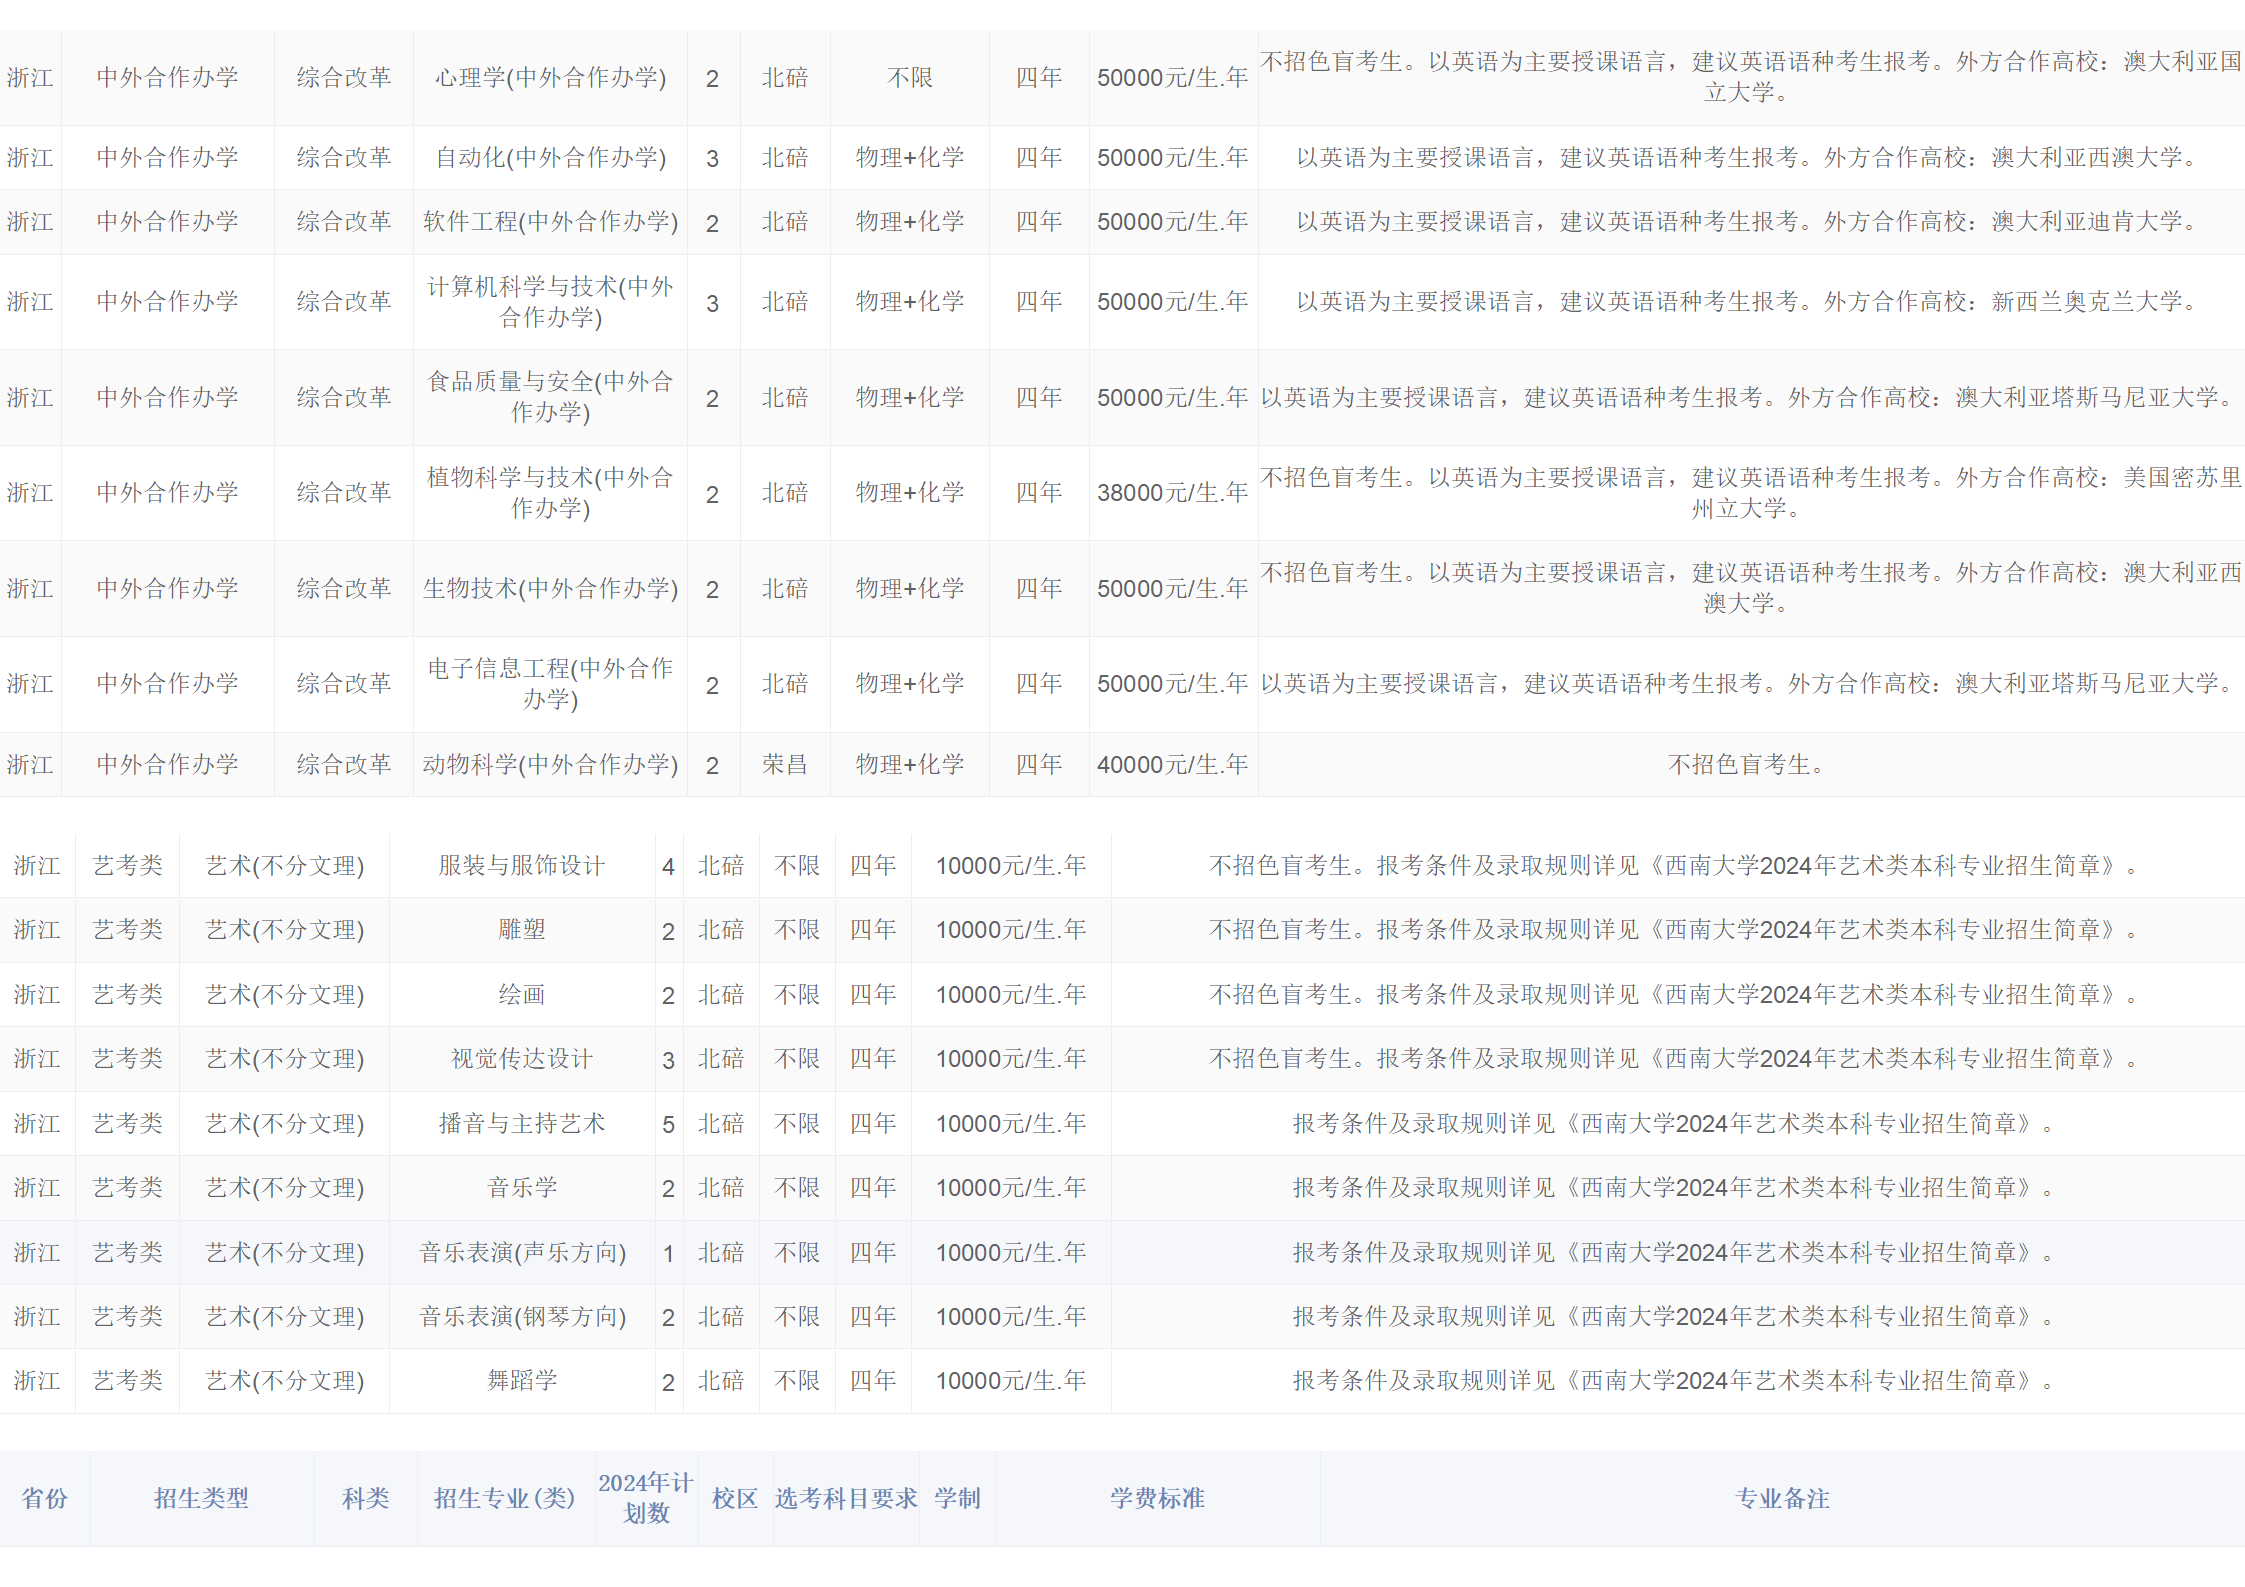Click 软件工程(中外合作办学) in the table
The image size is (2245, 1587).
coord(550,222)
